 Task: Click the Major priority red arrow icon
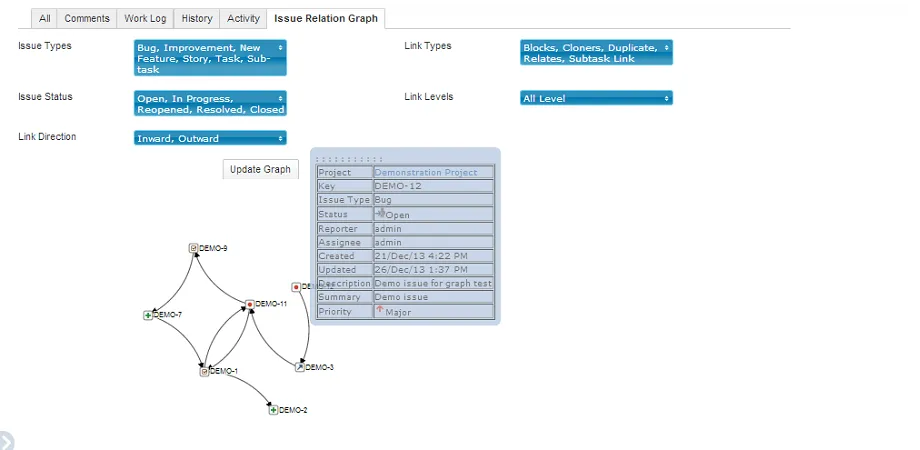click(380, 310)
